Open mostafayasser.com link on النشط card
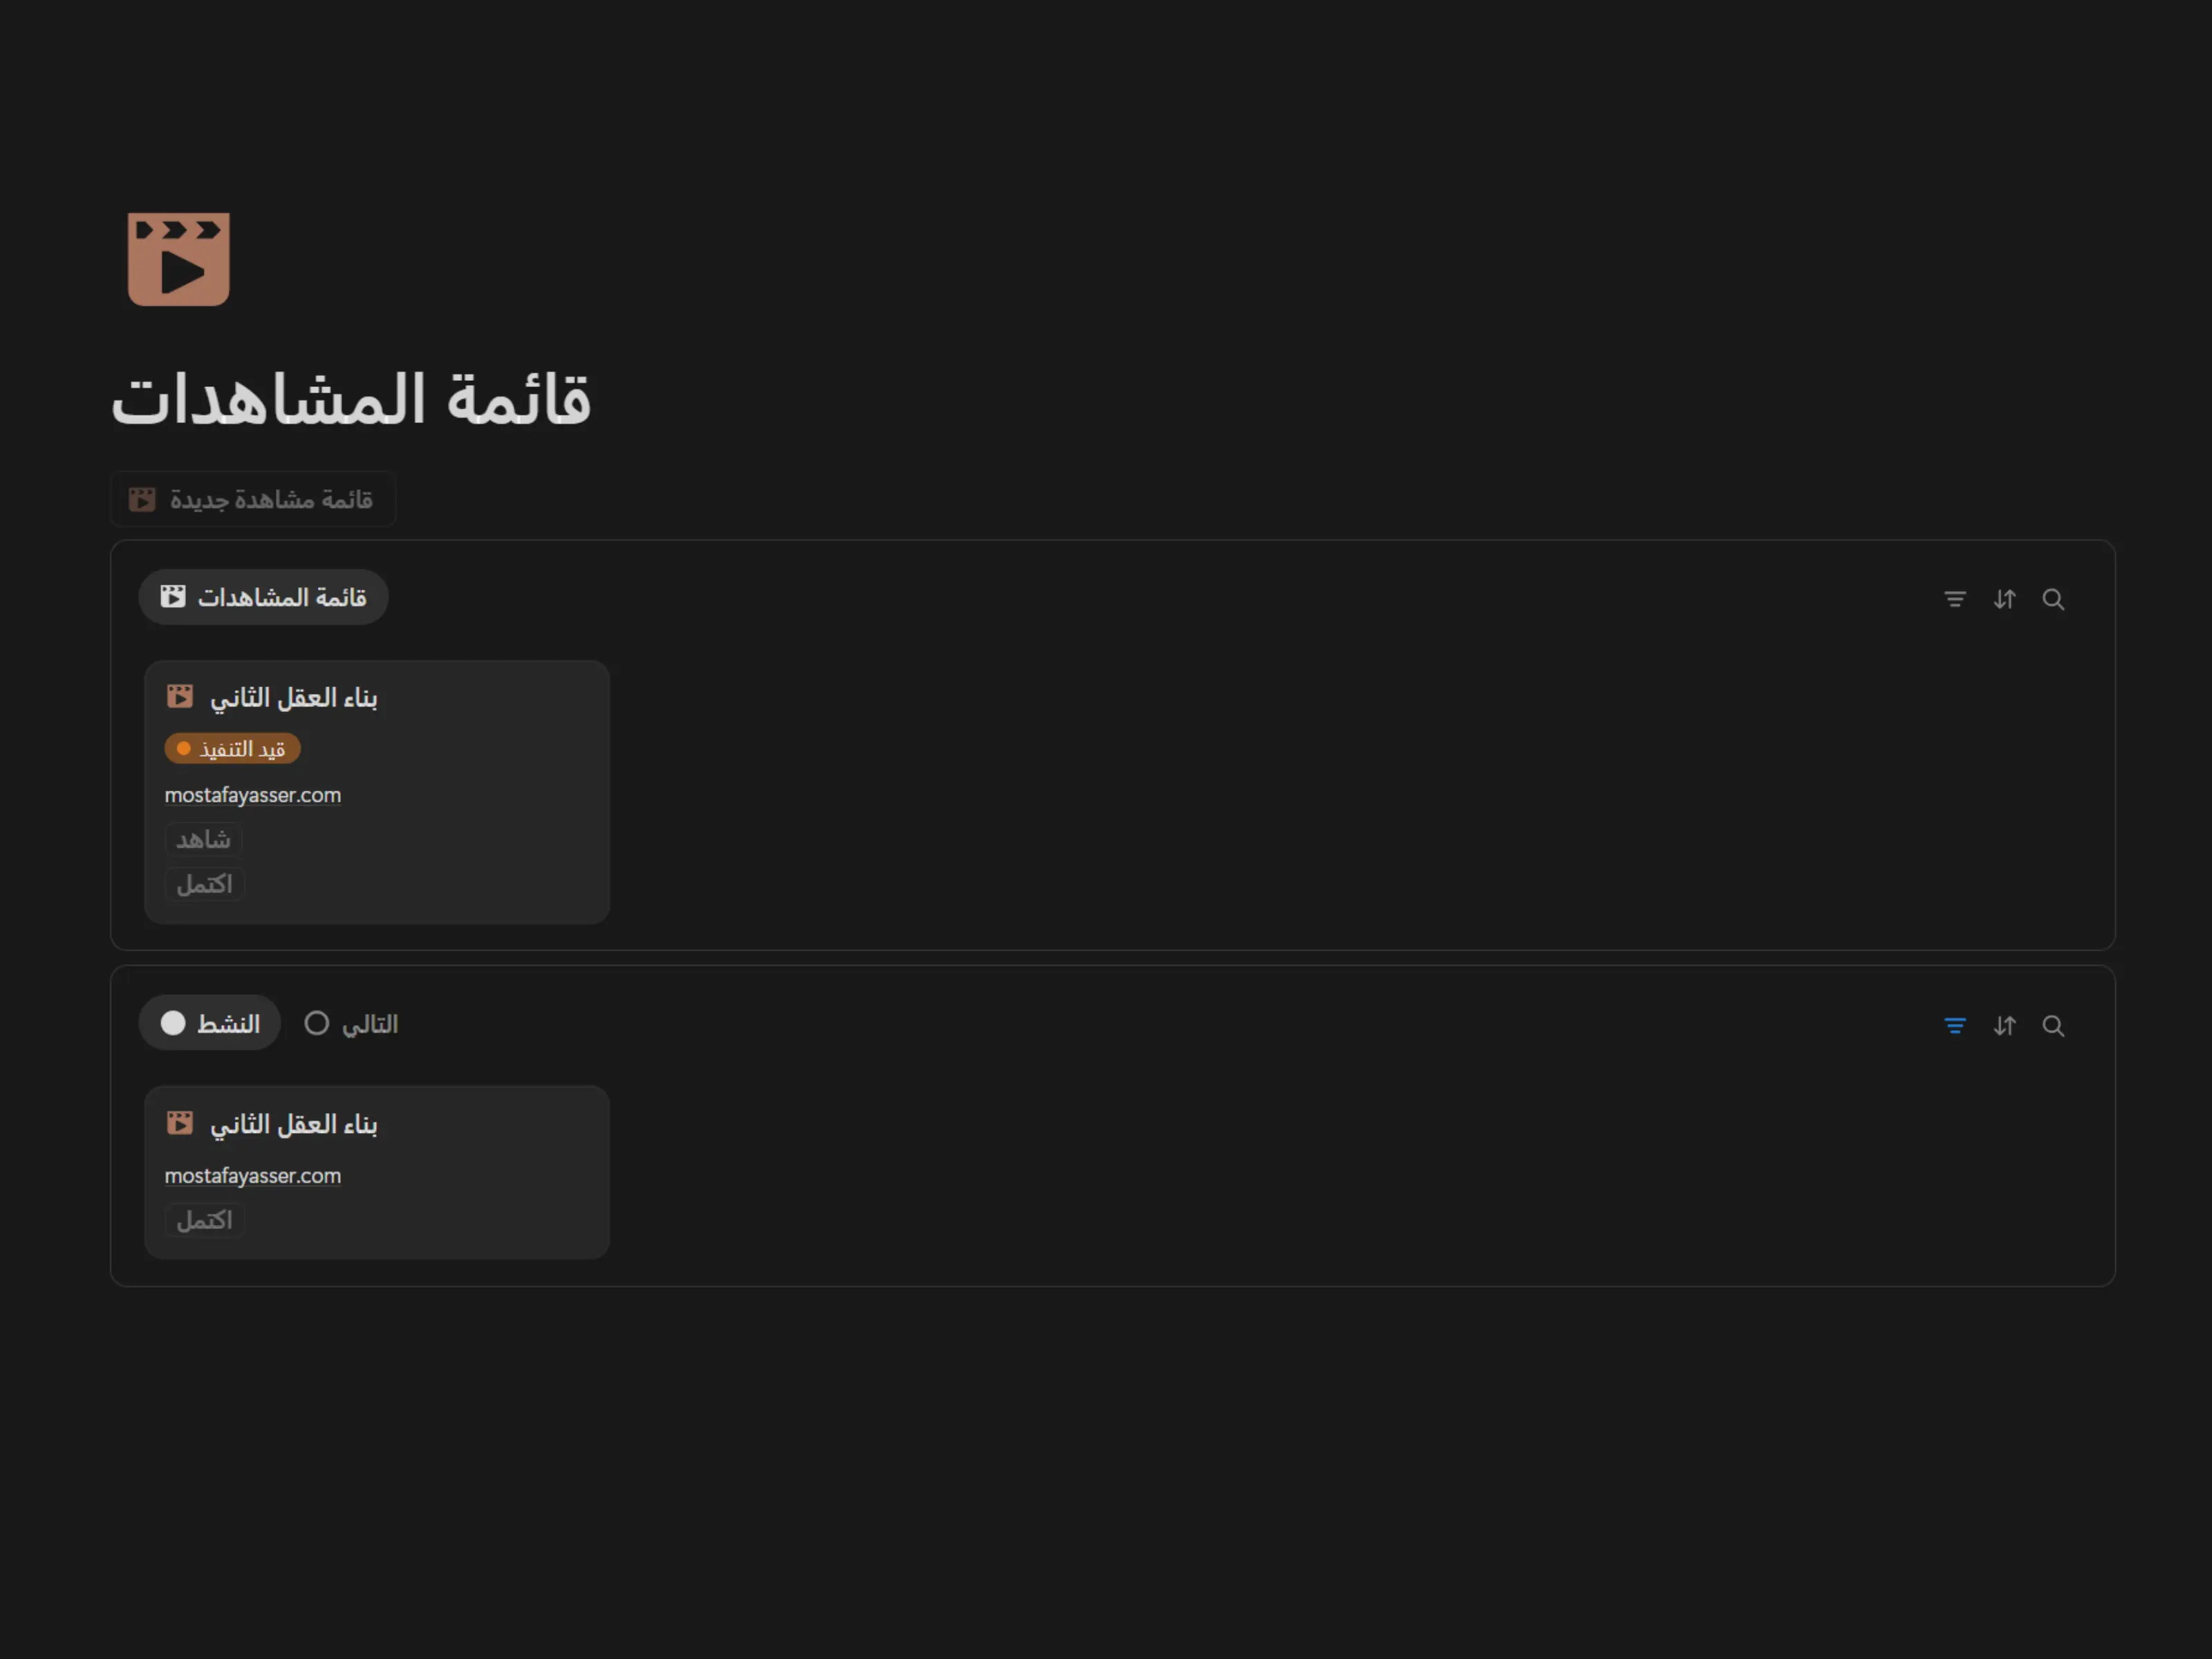This screenshot has height=1659, width=2212. coord(253,1175)
